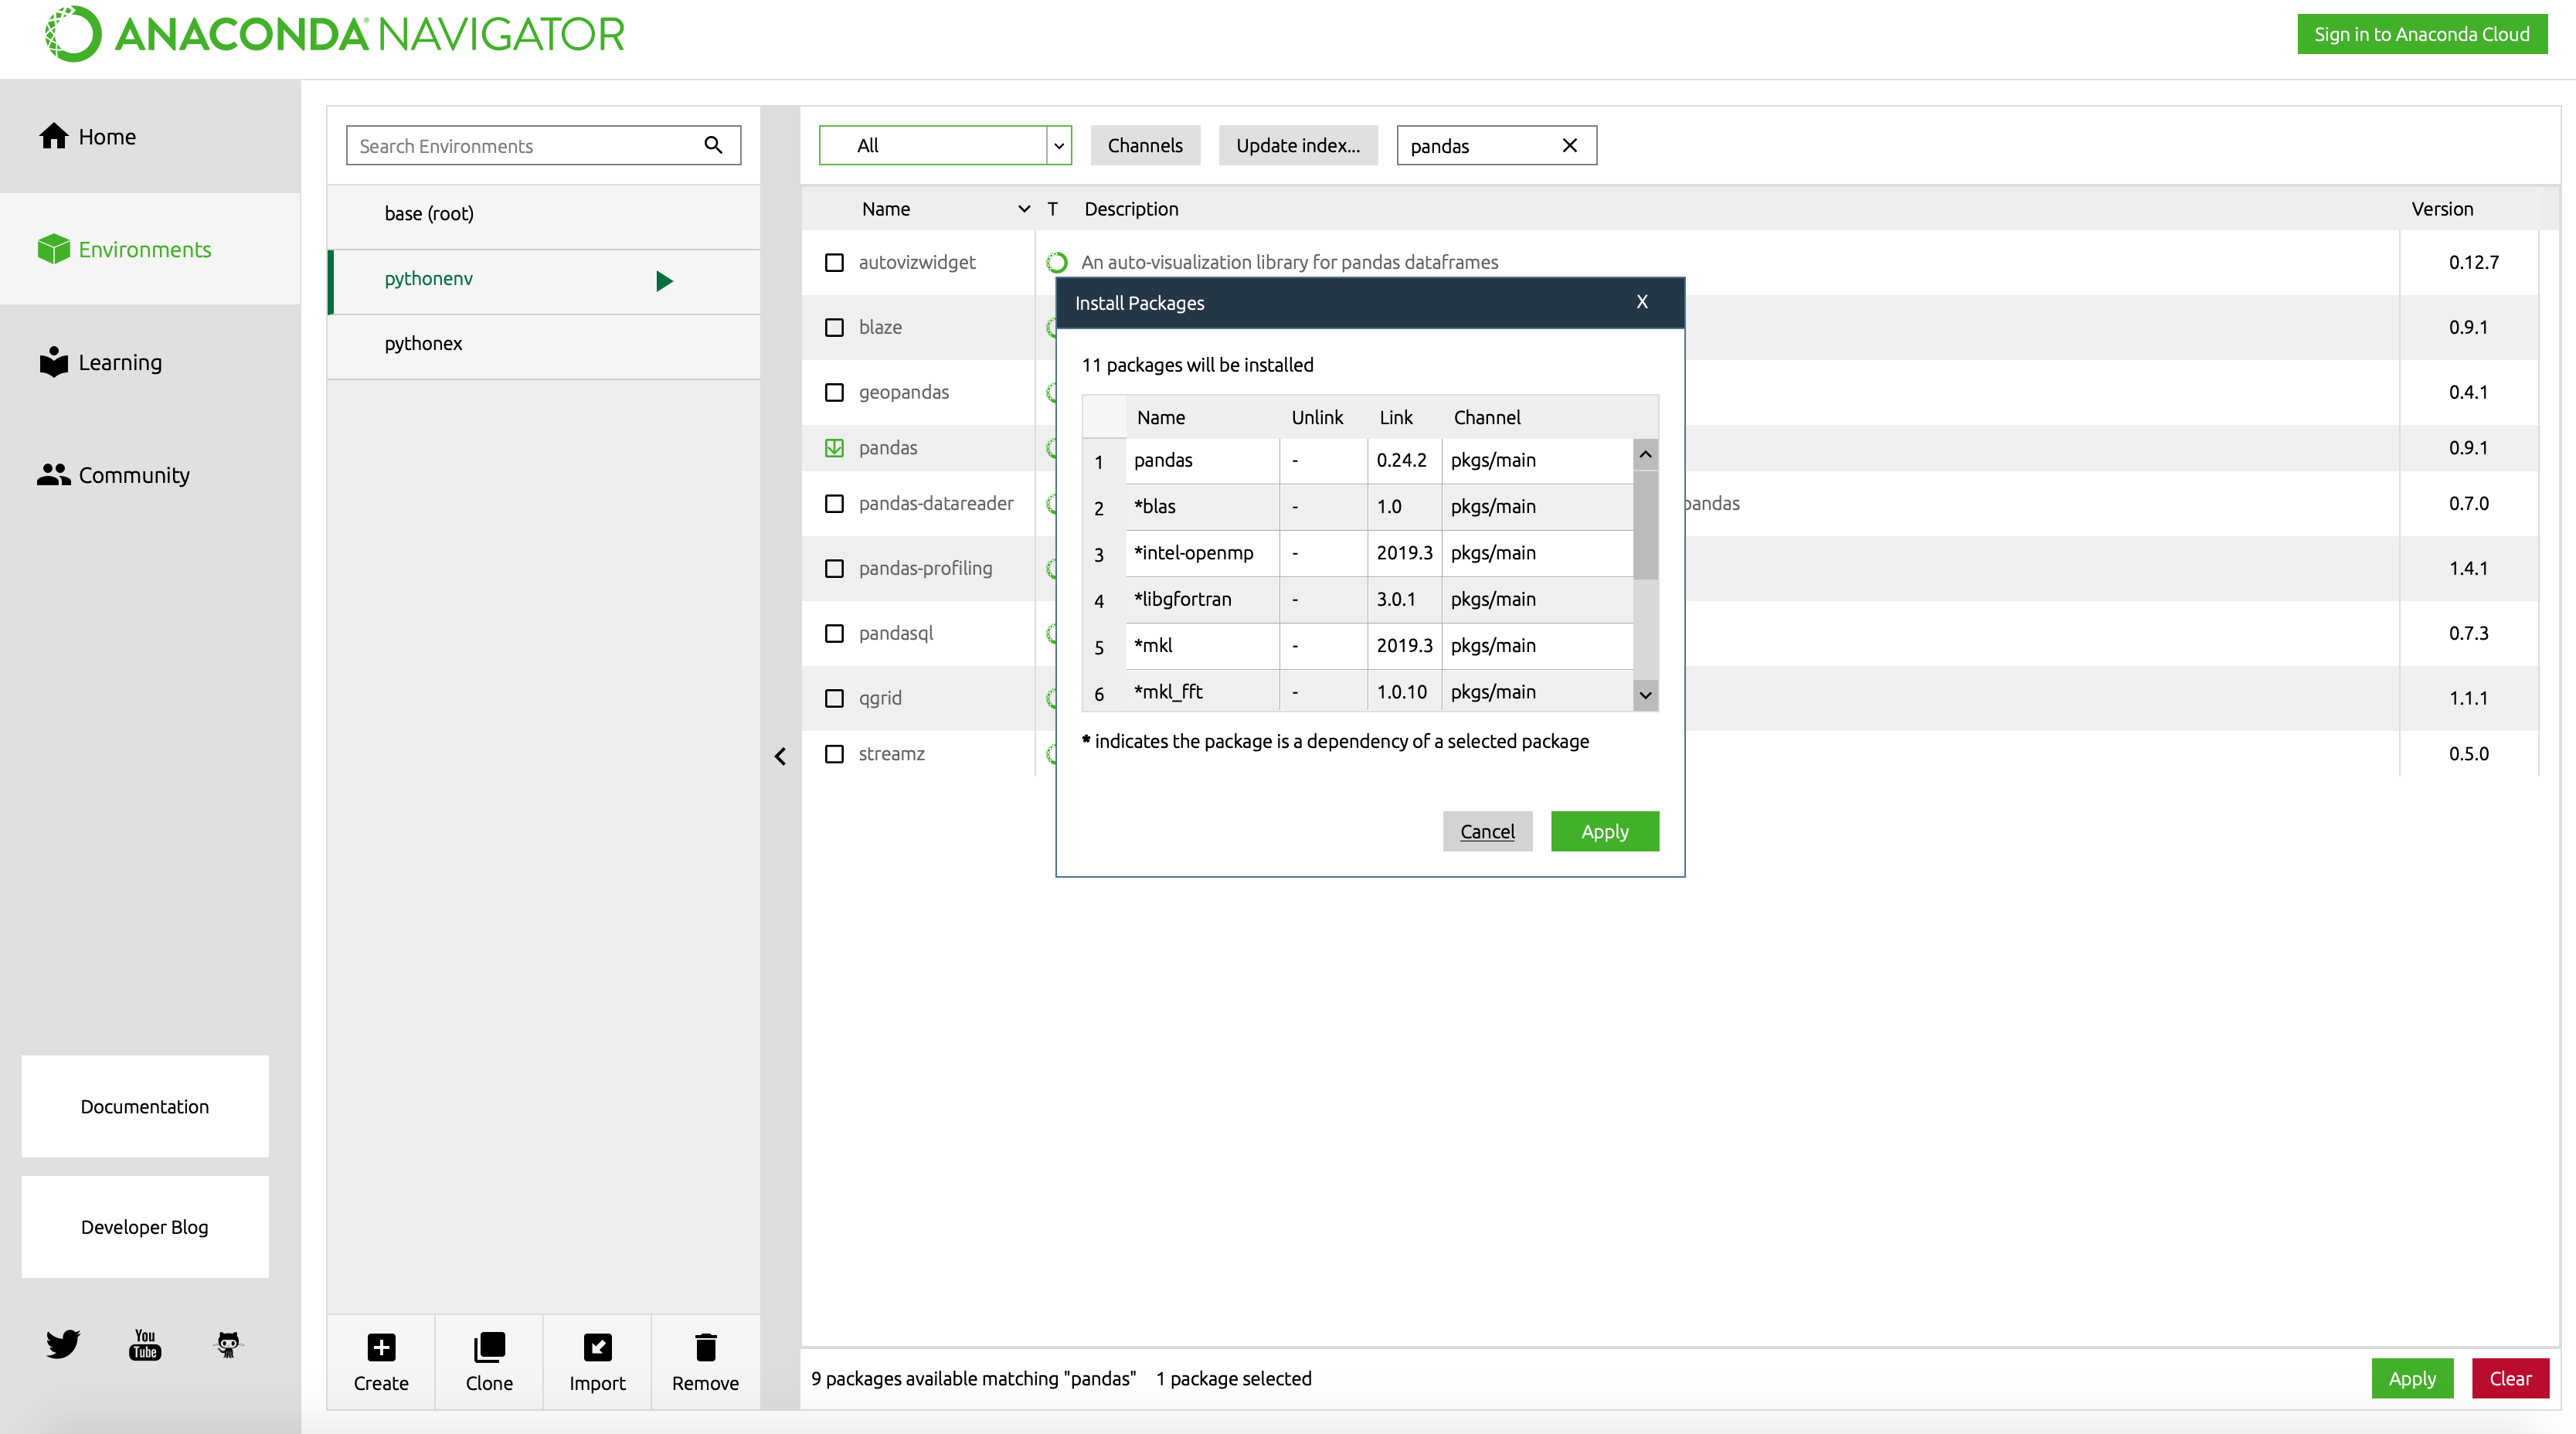Click the Channel header in install list

click(x=1487, y=417)
